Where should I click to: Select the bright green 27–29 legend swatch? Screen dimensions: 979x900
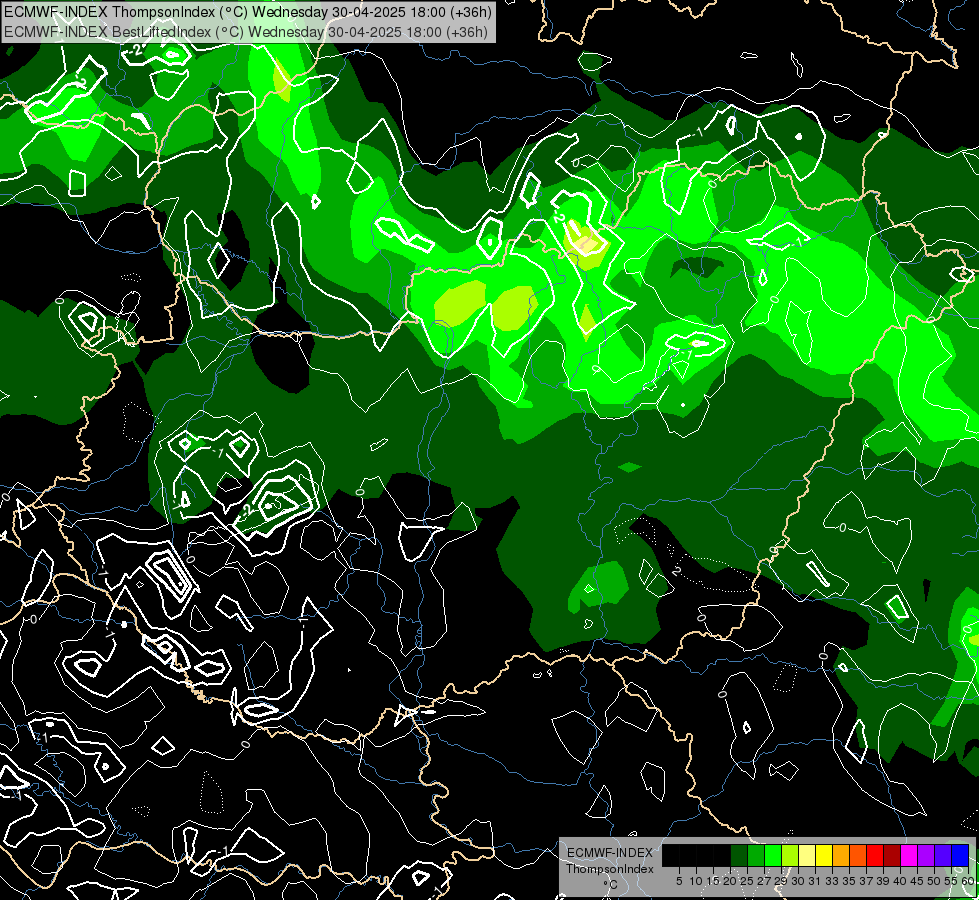[774, 855]
